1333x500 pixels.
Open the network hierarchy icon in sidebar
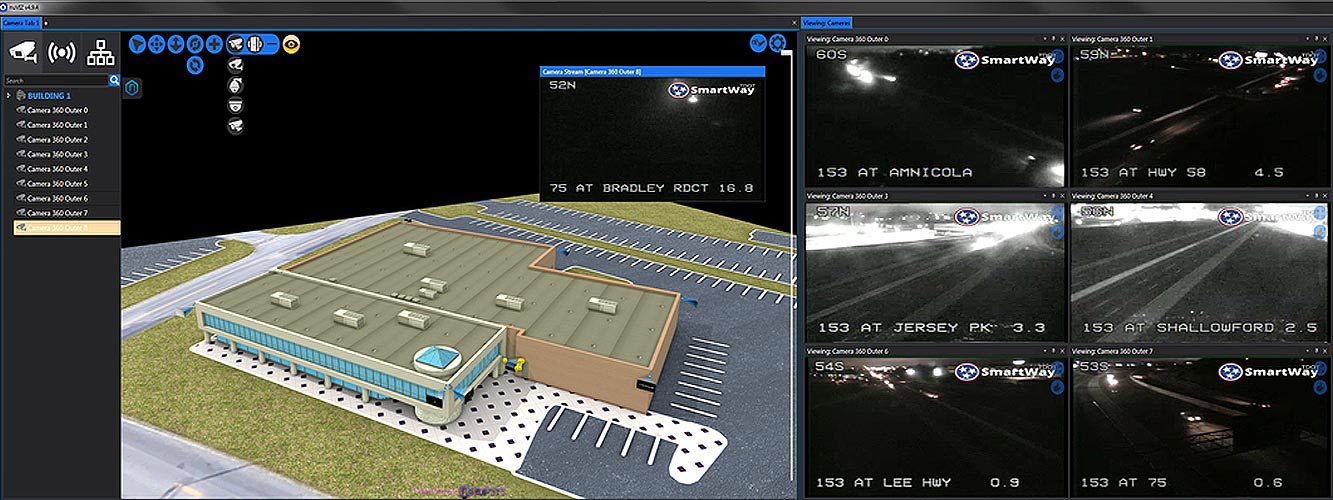[x=101, y=52]
